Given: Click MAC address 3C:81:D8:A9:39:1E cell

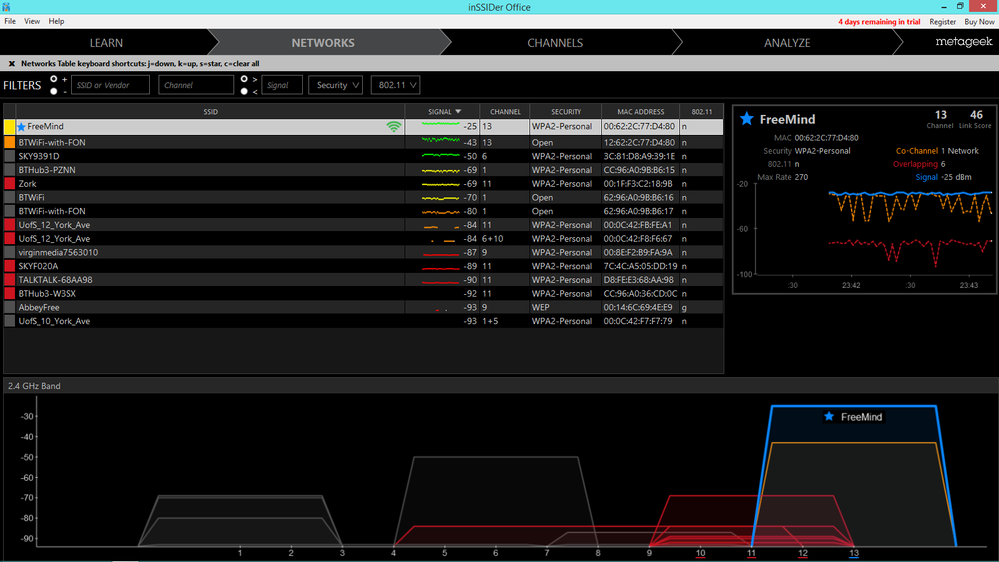Looking at the screenshot, I should click(639, 156).
